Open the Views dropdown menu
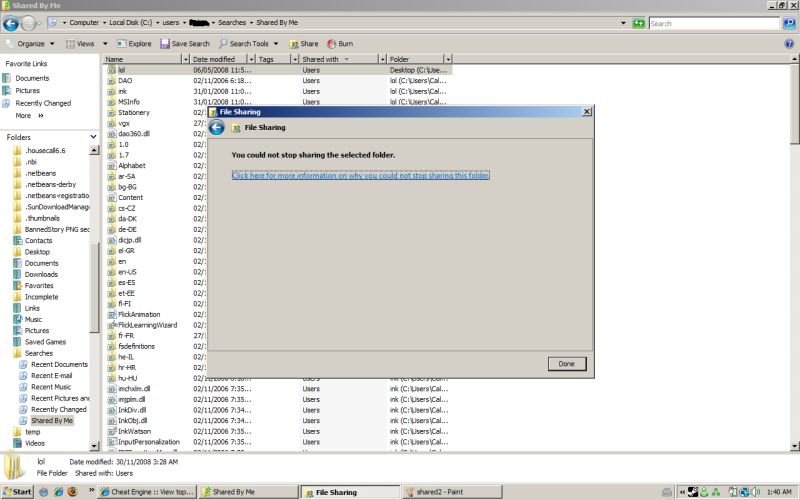 84,44
